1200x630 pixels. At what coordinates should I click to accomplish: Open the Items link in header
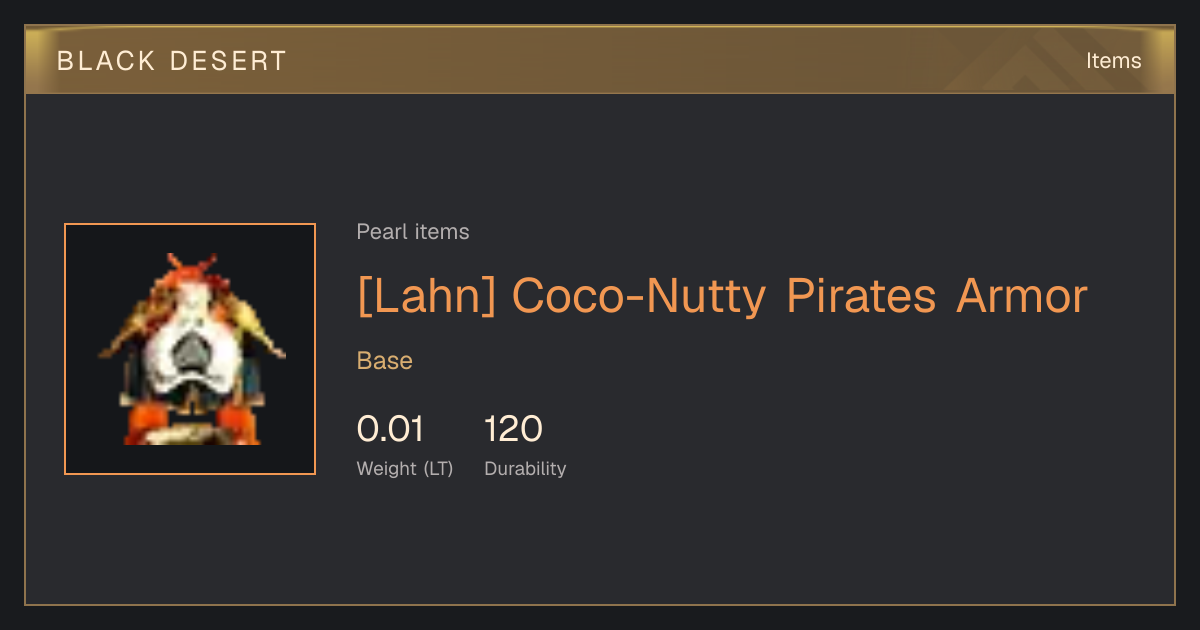click(1113, 61)
